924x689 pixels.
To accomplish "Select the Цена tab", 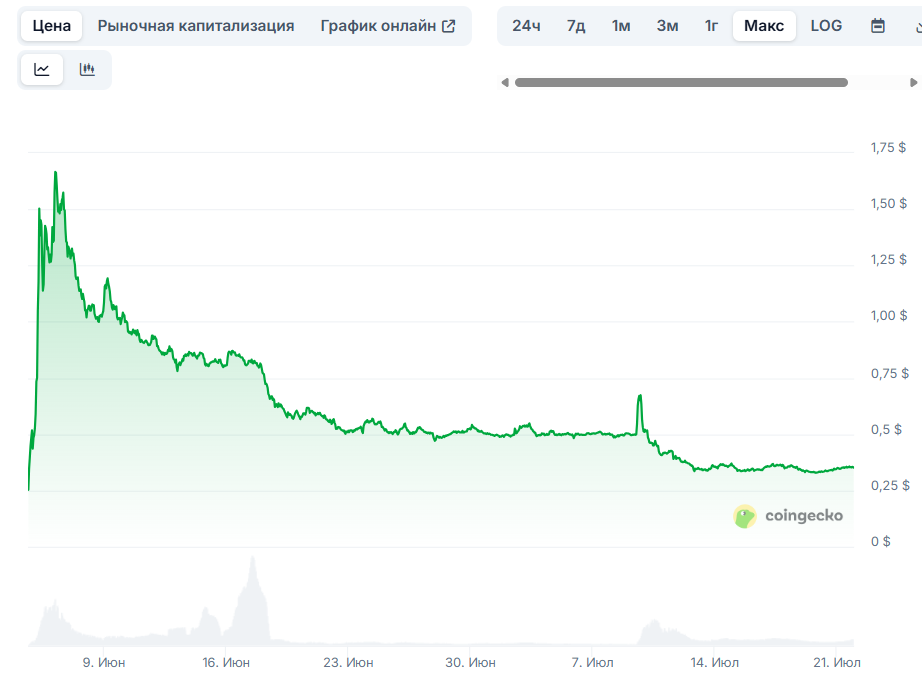I will pos(51,26).
